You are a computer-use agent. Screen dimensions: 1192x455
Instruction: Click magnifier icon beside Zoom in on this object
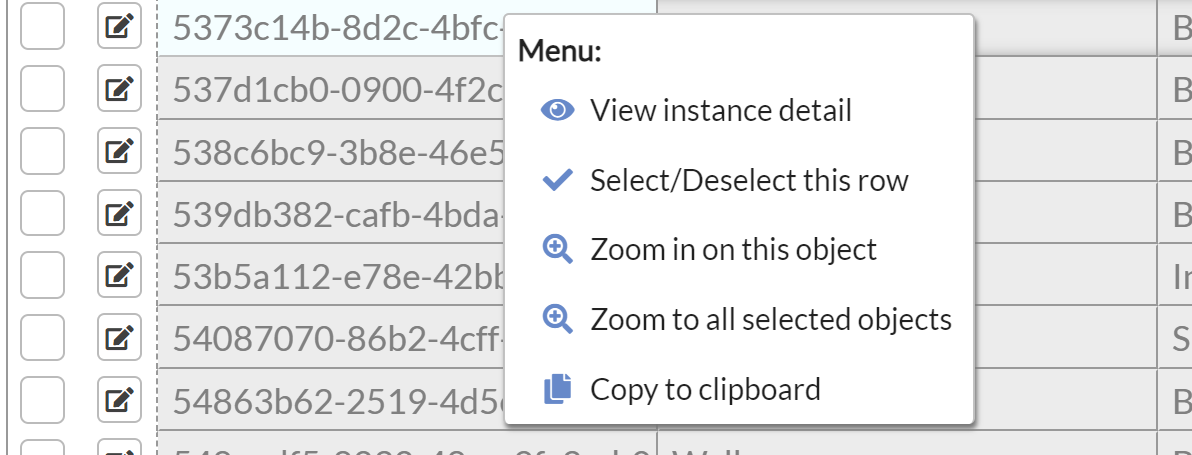click(x=557, y=249)
